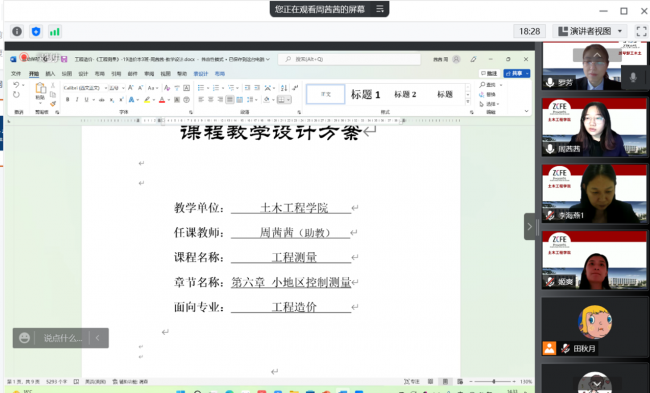Increase font size with the larger A
Viewport: 650px width, 393px height.
tap(131, 87)
